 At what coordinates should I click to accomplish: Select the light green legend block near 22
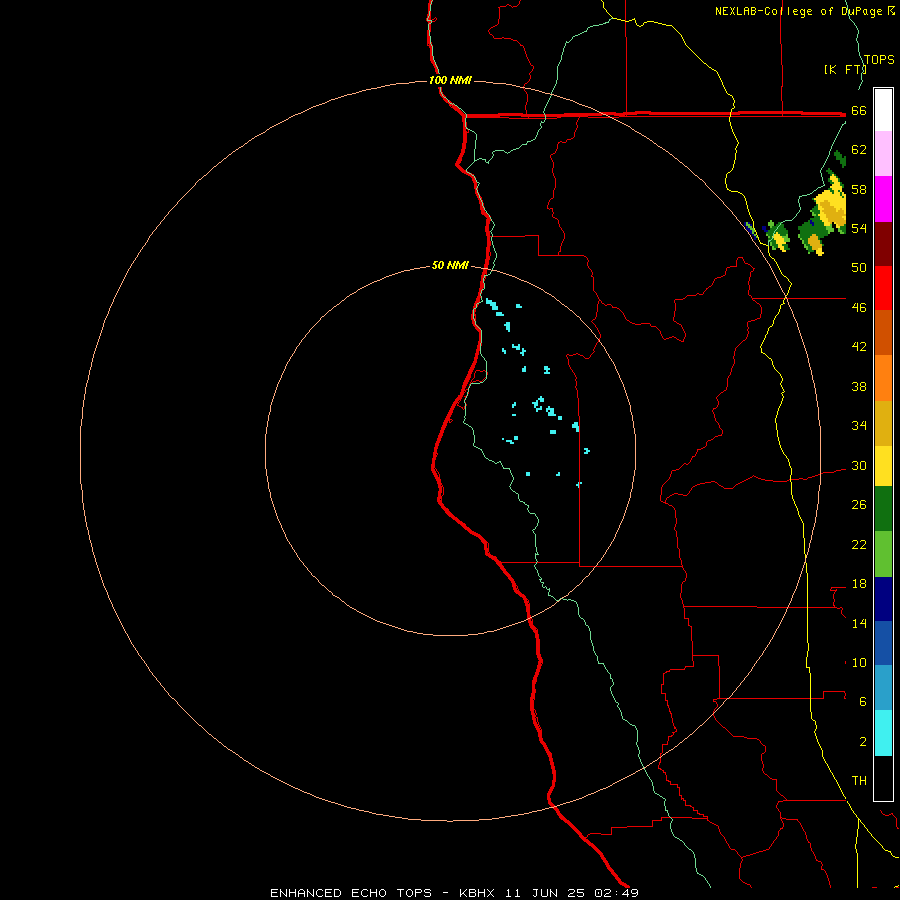(883, 554)
